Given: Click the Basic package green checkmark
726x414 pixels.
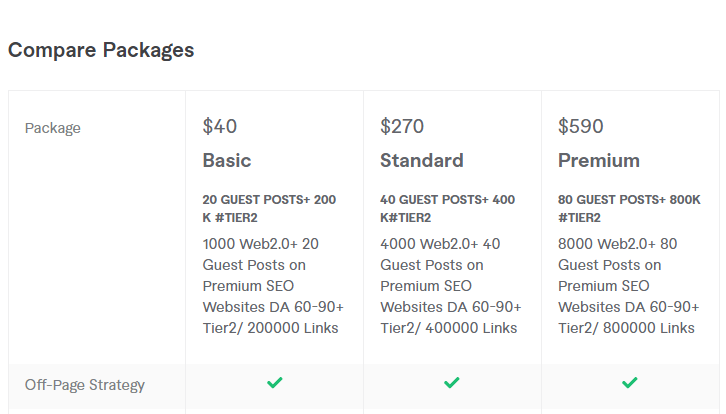Looking at the screenshot, I should 274,383.
